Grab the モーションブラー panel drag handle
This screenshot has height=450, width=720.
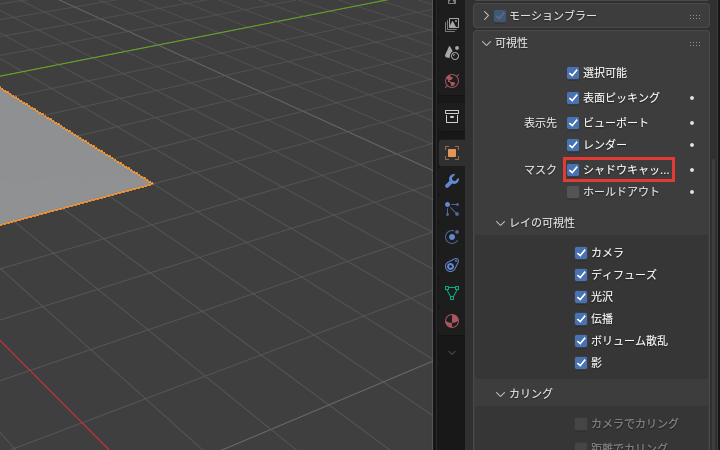(x=695, y=17)
